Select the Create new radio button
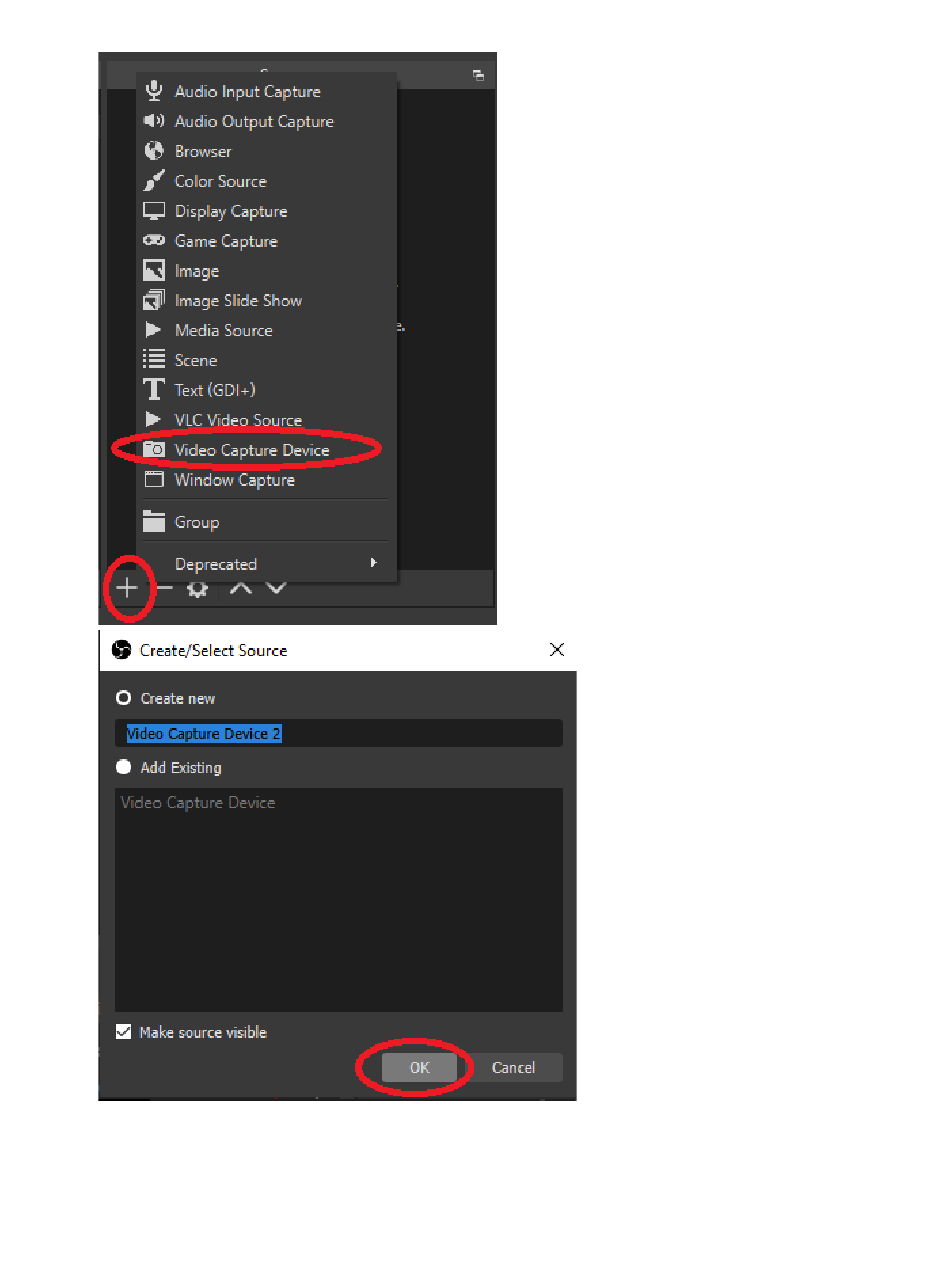The image size is (950, 1276). coord(124,698)
